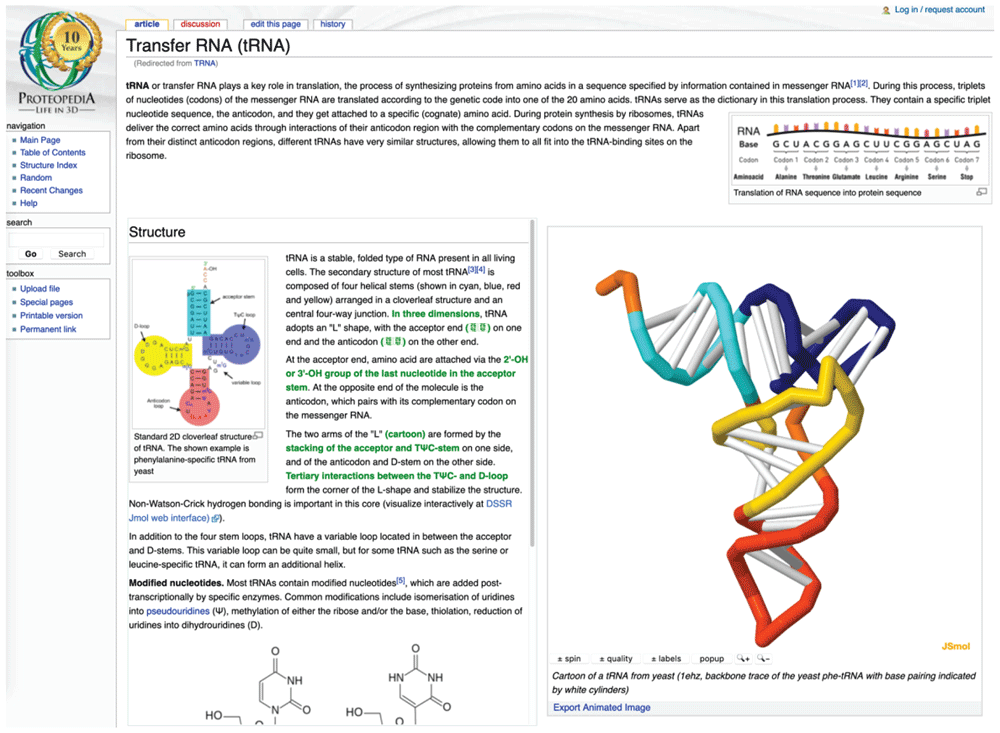
Task: Click the green scene icon after 'the anticodon'
Action: pos(393,342)
